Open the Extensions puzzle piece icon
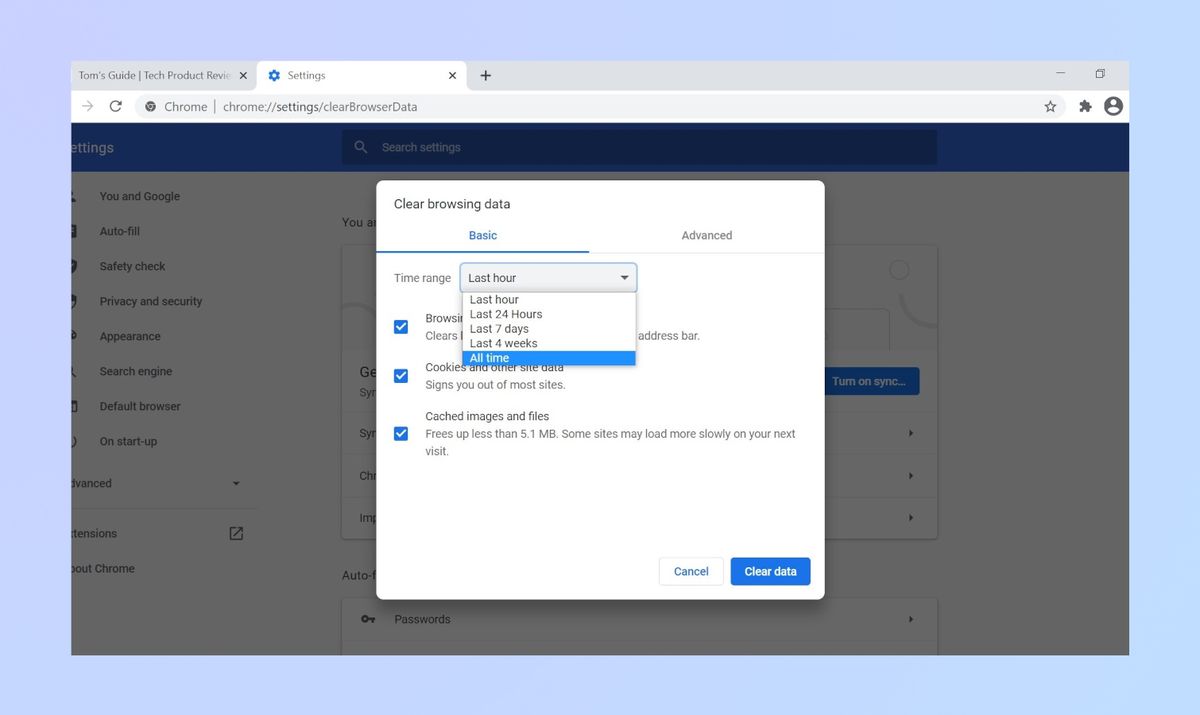This screenshot has width=1200, height=715. pyautogui.click(x=1085, y=106)
